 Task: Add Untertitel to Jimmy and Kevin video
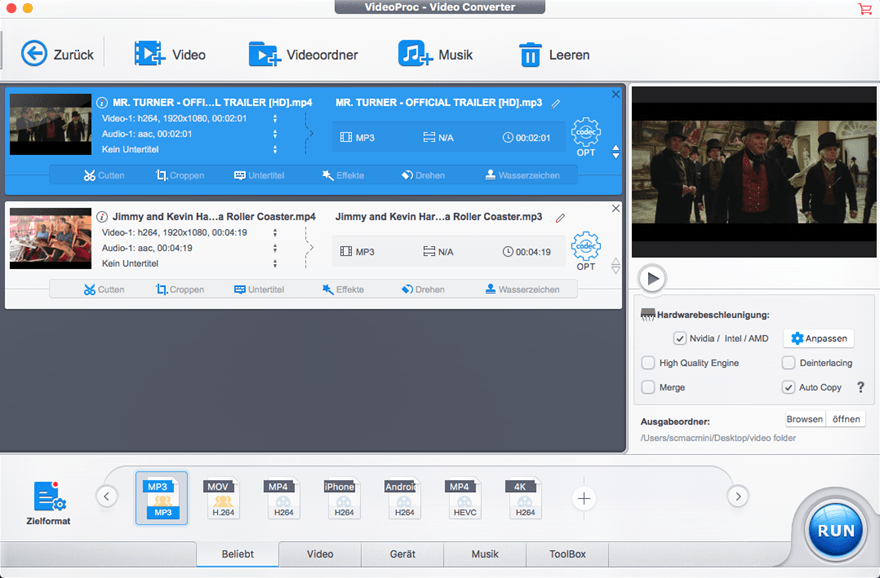point(259,290)
